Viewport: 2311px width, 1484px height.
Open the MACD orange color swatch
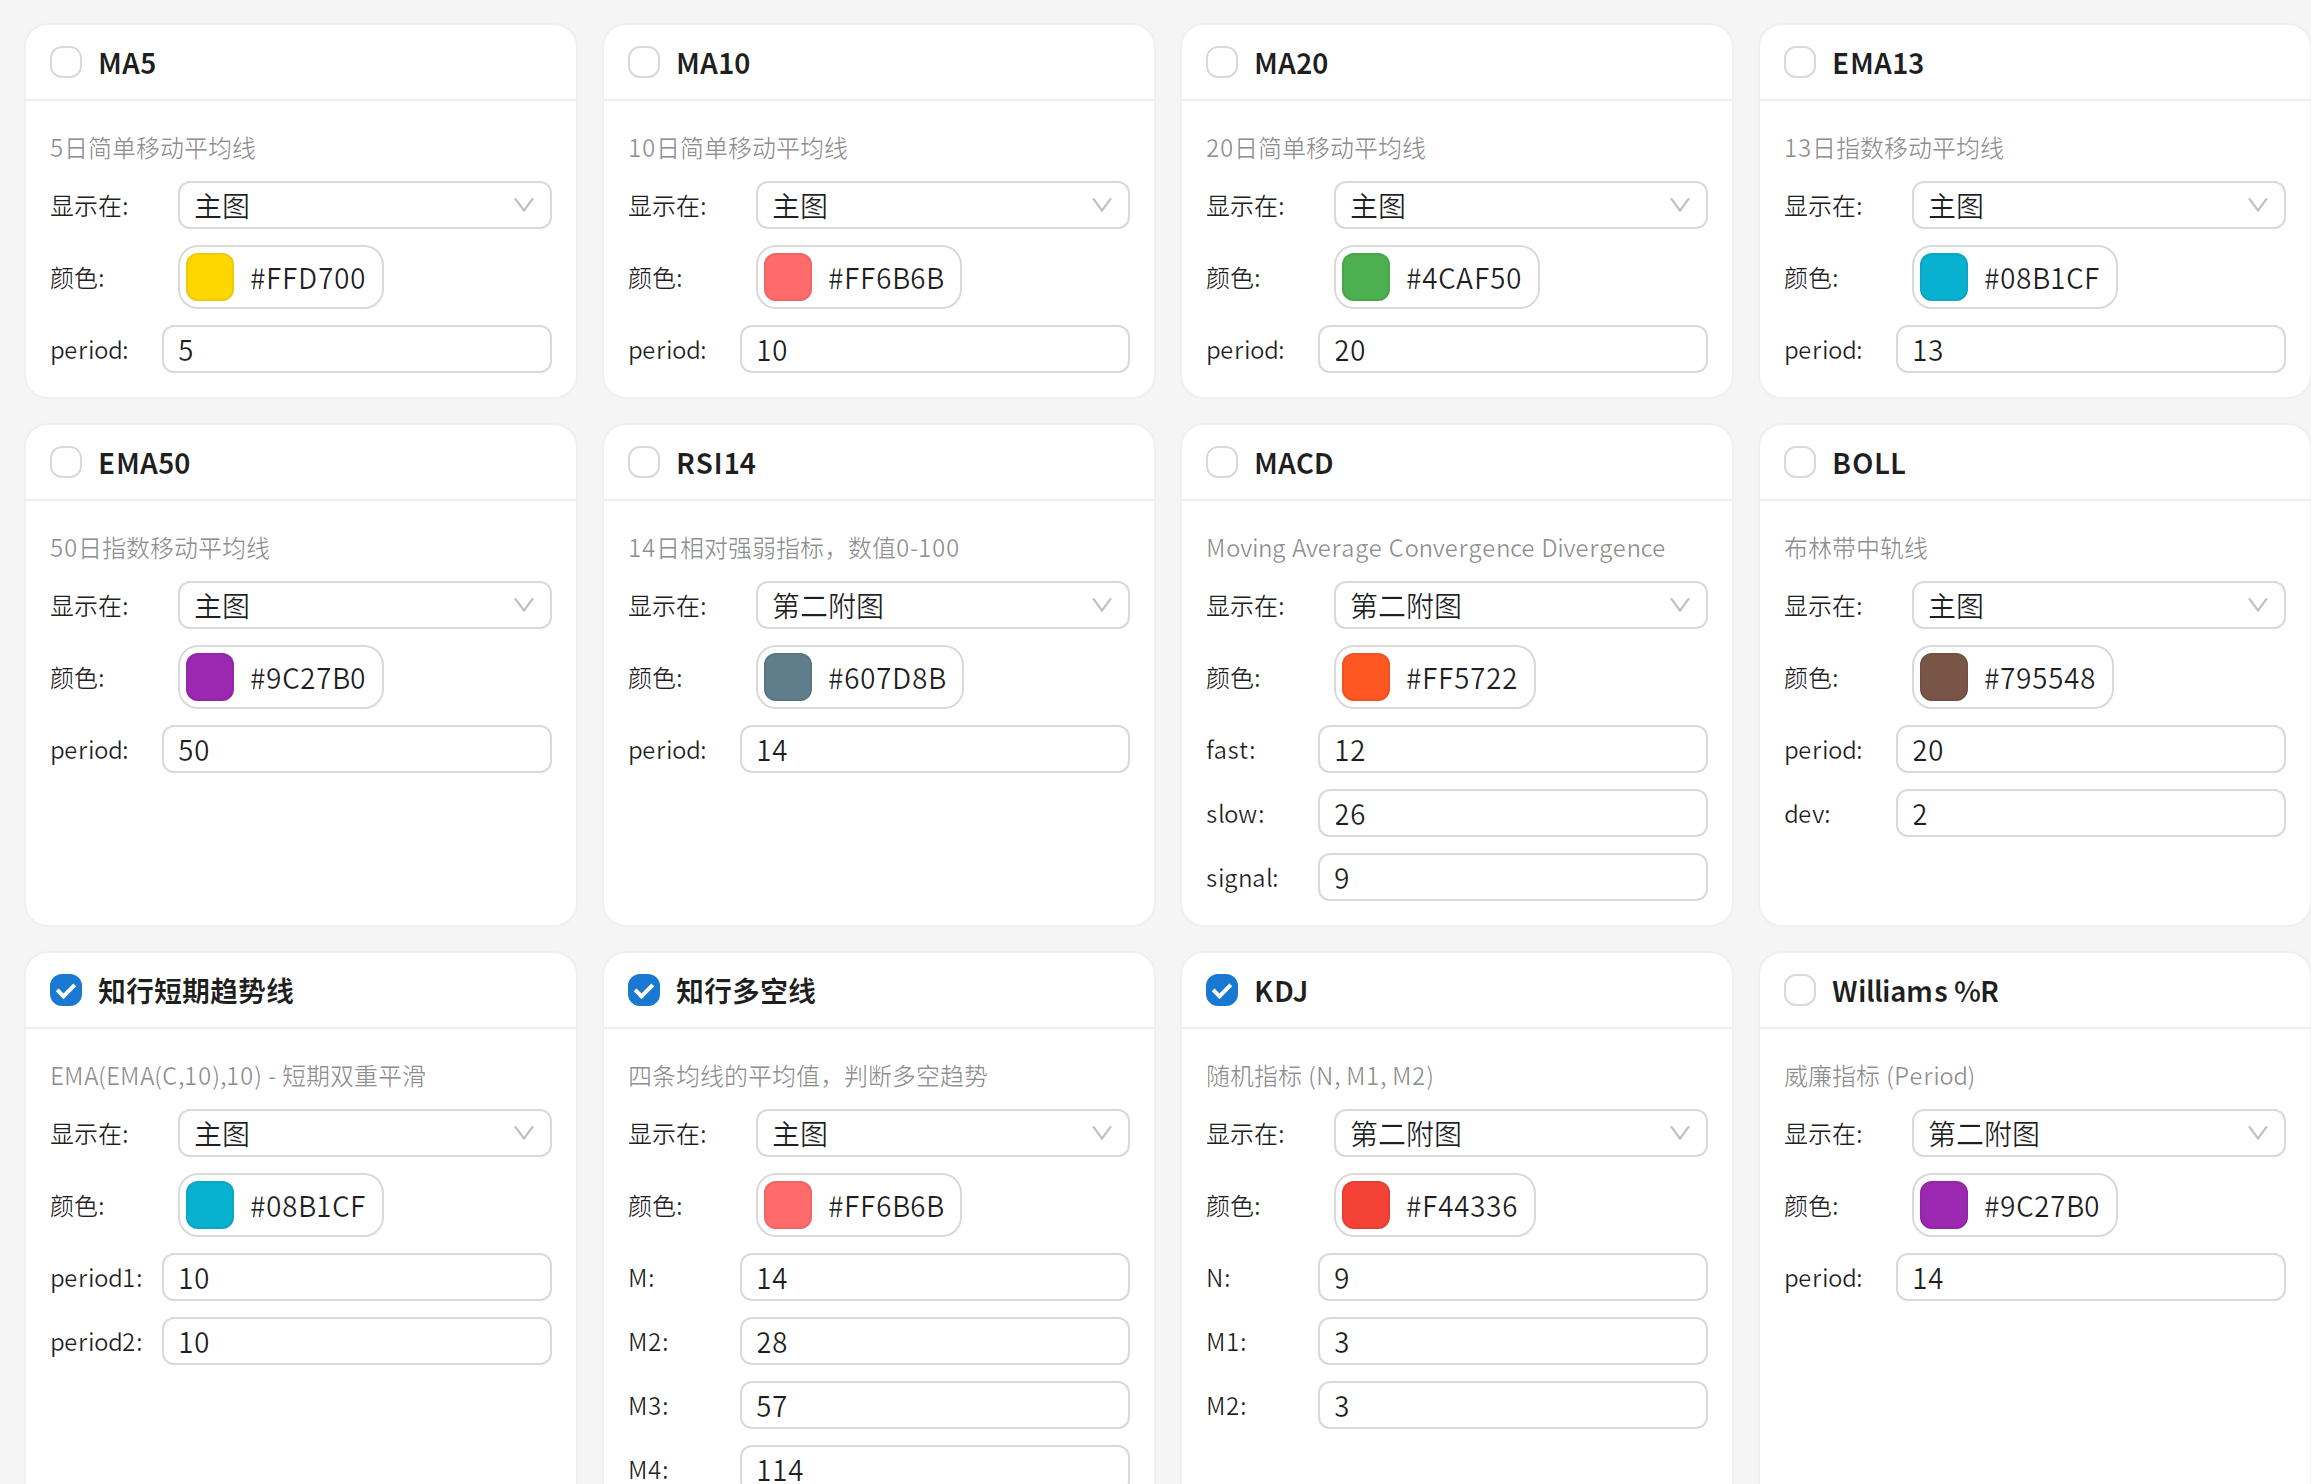coord(1365,678)
